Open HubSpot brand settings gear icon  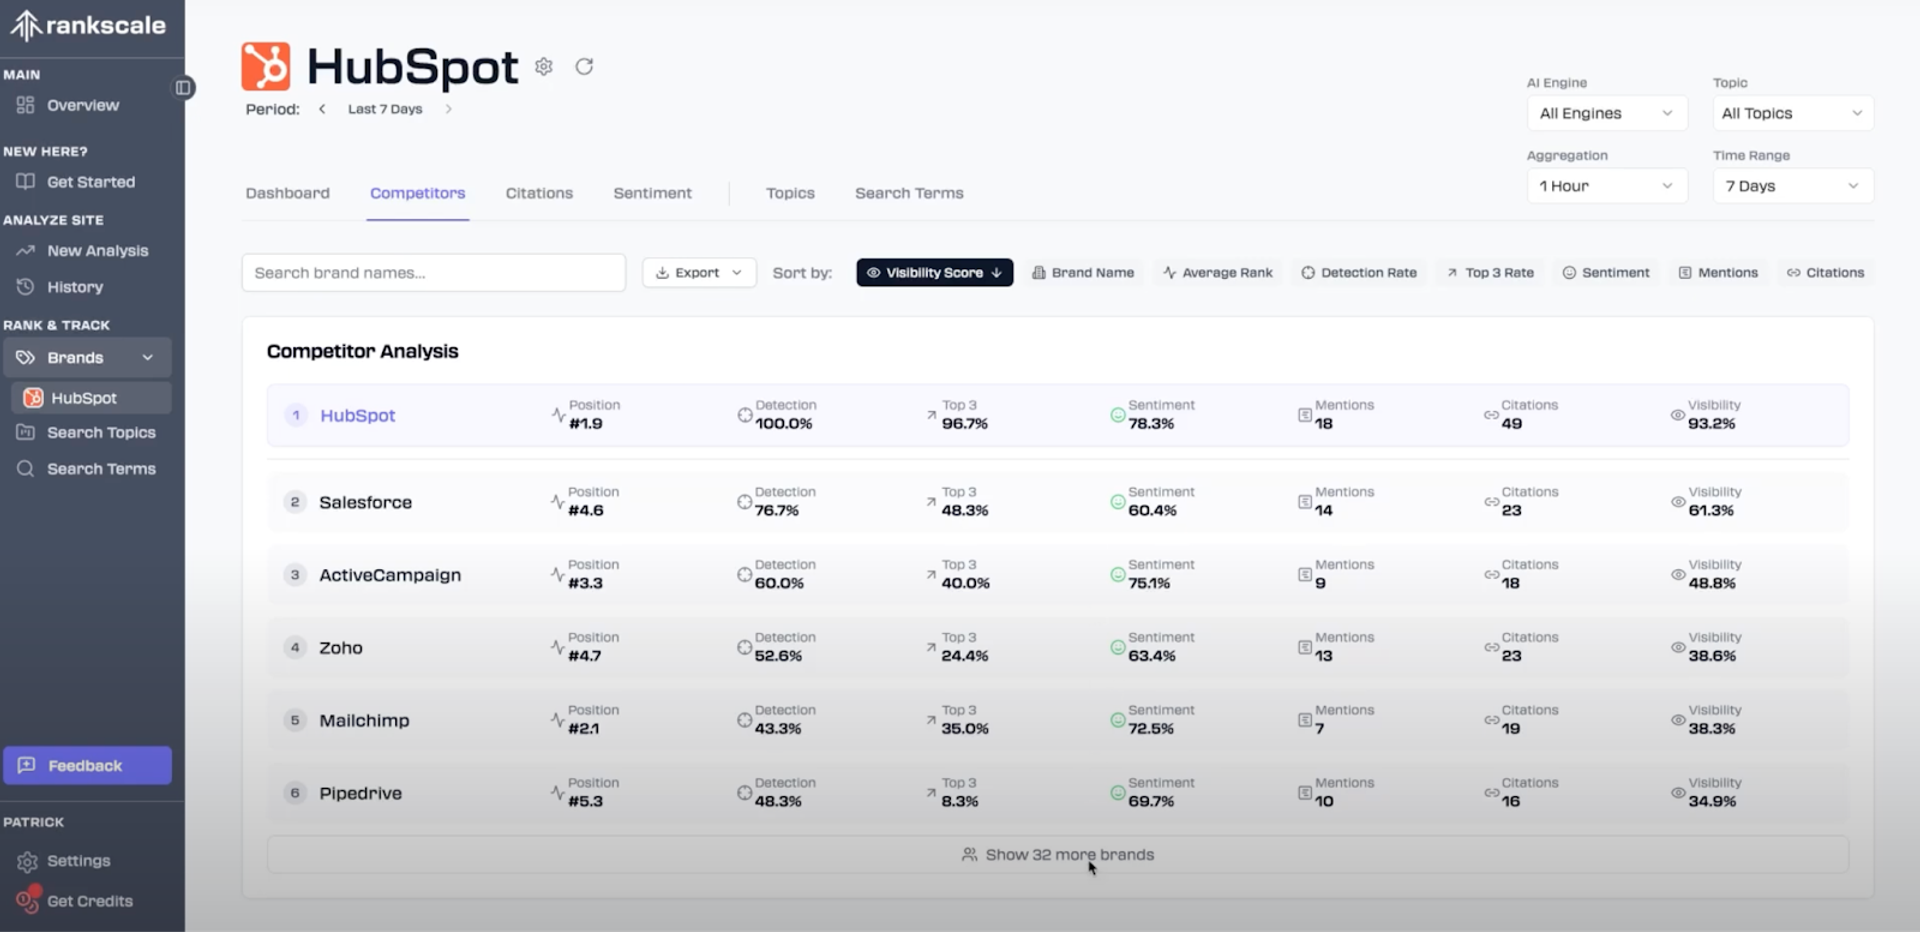[543, 66]
